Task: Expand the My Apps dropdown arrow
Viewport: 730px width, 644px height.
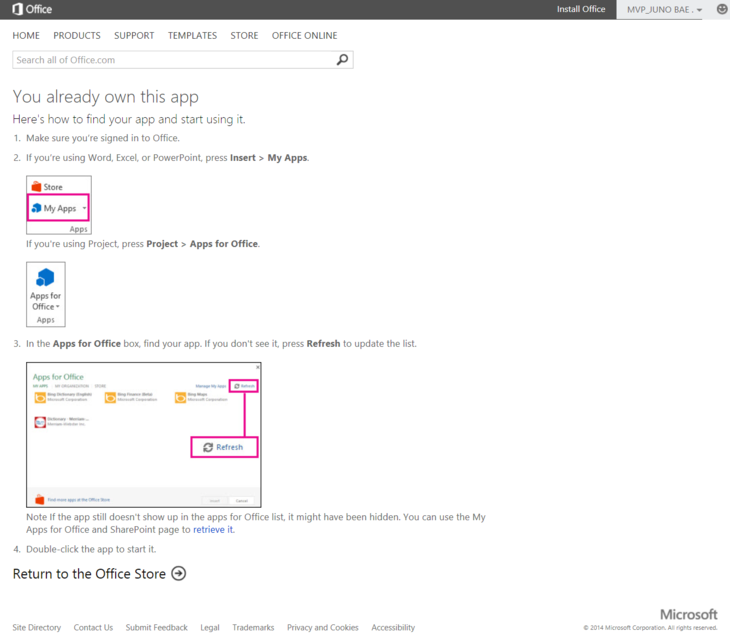Action: (84, 208)
